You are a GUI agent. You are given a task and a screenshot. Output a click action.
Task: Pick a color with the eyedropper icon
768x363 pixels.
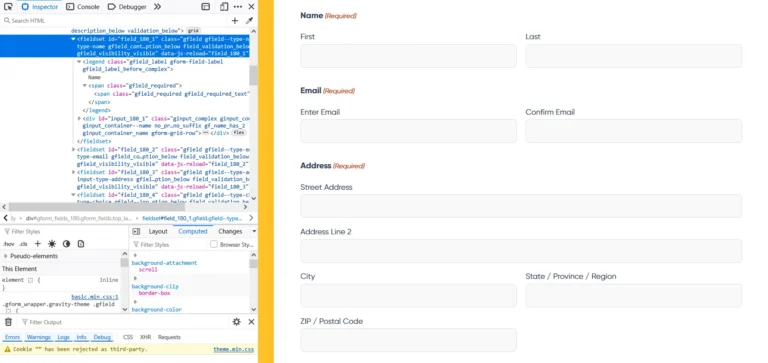point(249,21)
